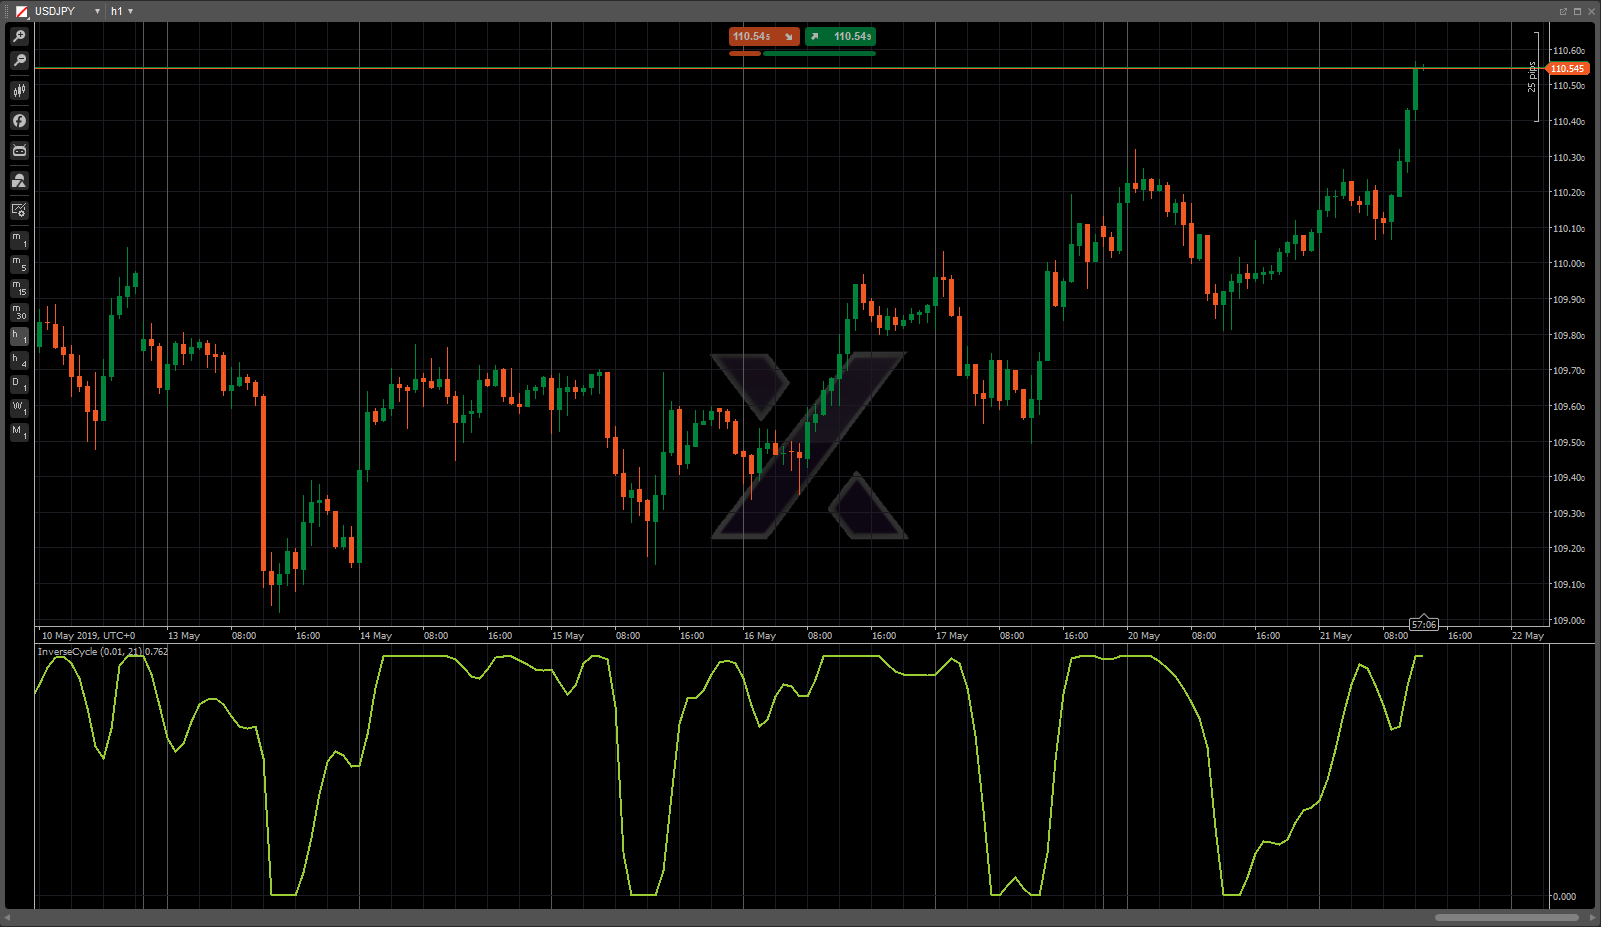Switch to the m15 timeframe

pos(19,288)
